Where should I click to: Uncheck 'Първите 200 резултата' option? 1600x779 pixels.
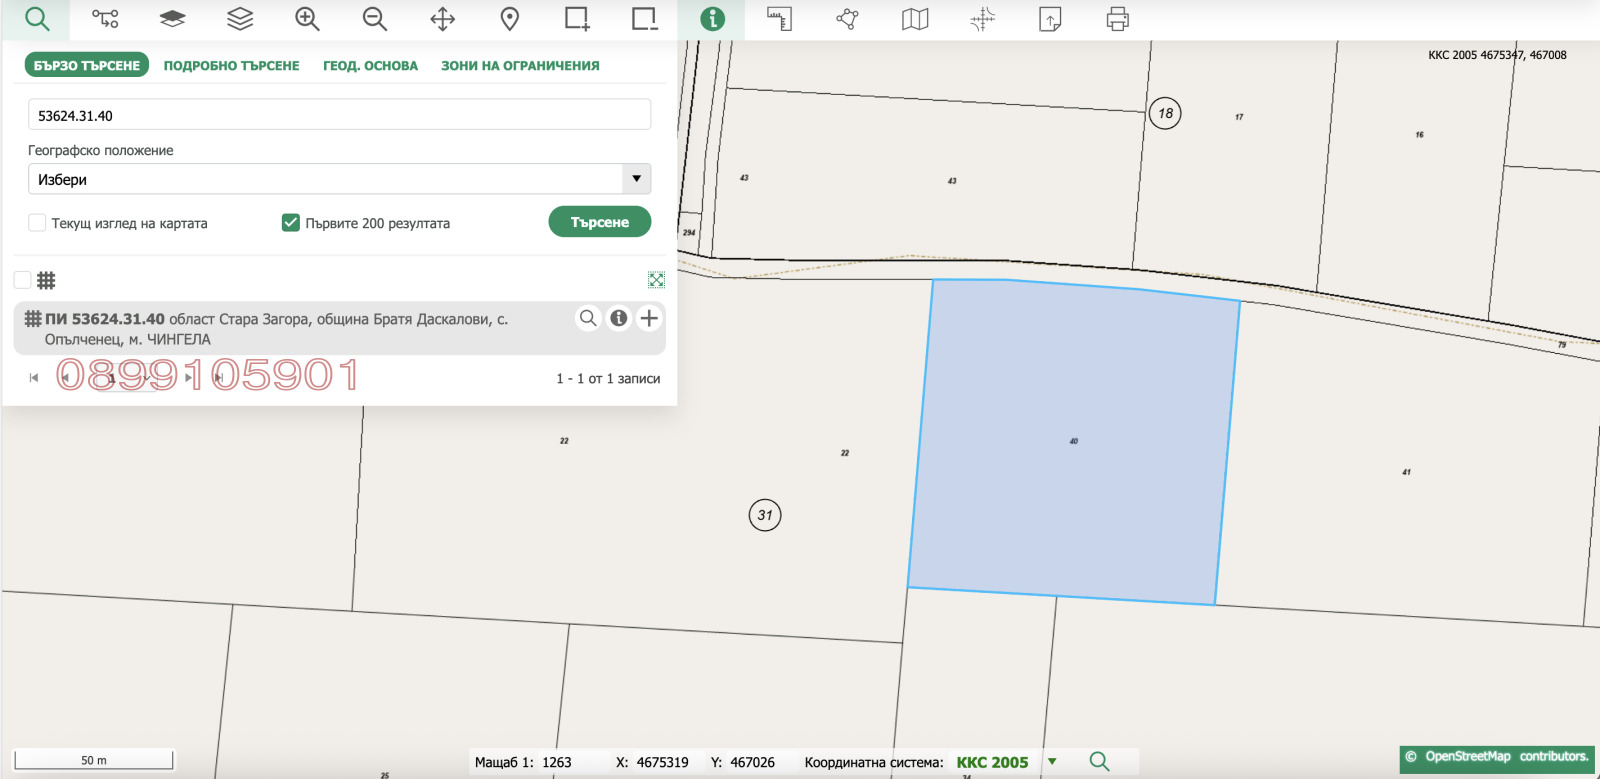(291, 223)
